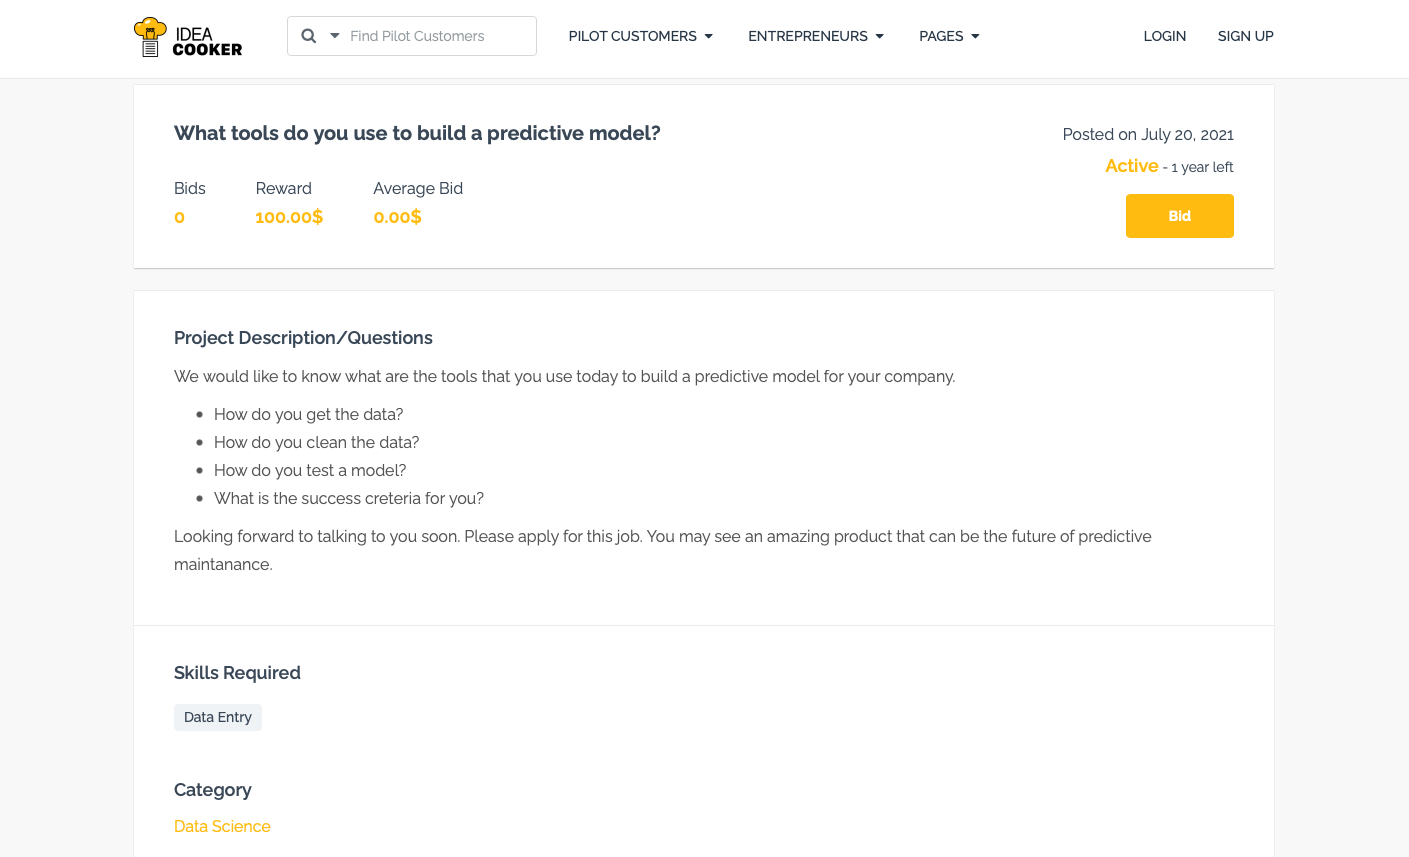Image resolution: width=1409 pixels, height=857 pixels.
Task: Click the Idea Cooker chef hat logo
Action: (x=150, y=36)
